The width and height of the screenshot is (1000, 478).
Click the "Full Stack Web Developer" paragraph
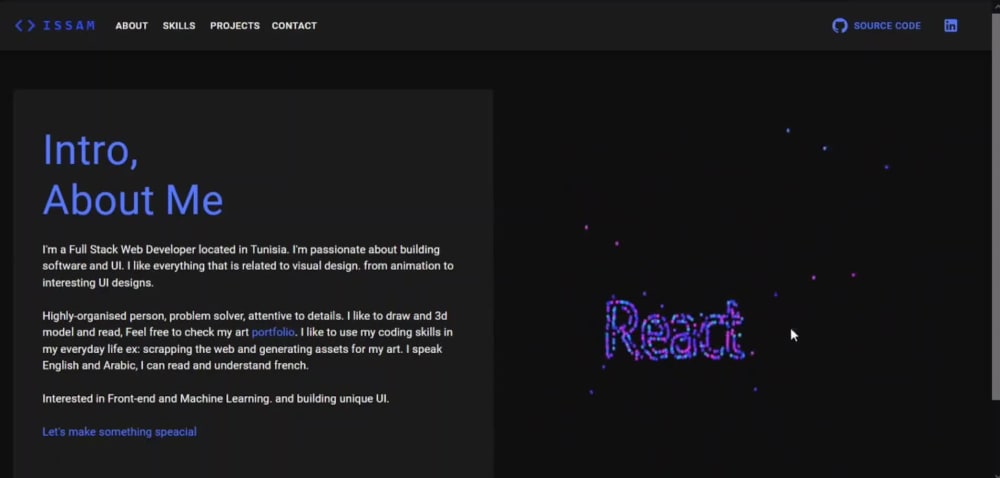tap(248, 266)
